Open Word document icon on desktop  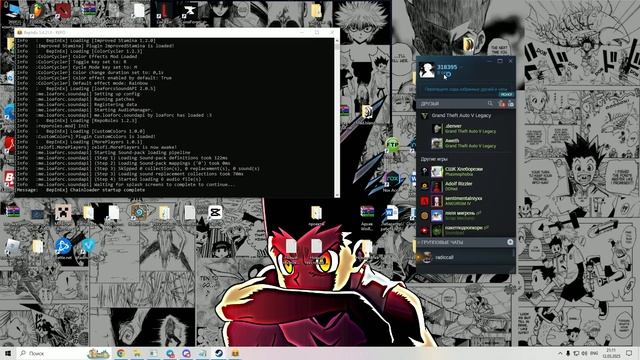(392, 213)
